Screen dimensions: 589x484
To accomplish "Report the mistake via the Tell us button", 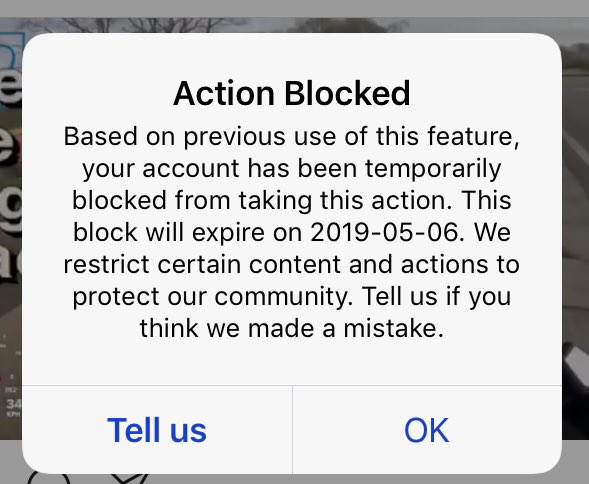I will coord(157,430).
